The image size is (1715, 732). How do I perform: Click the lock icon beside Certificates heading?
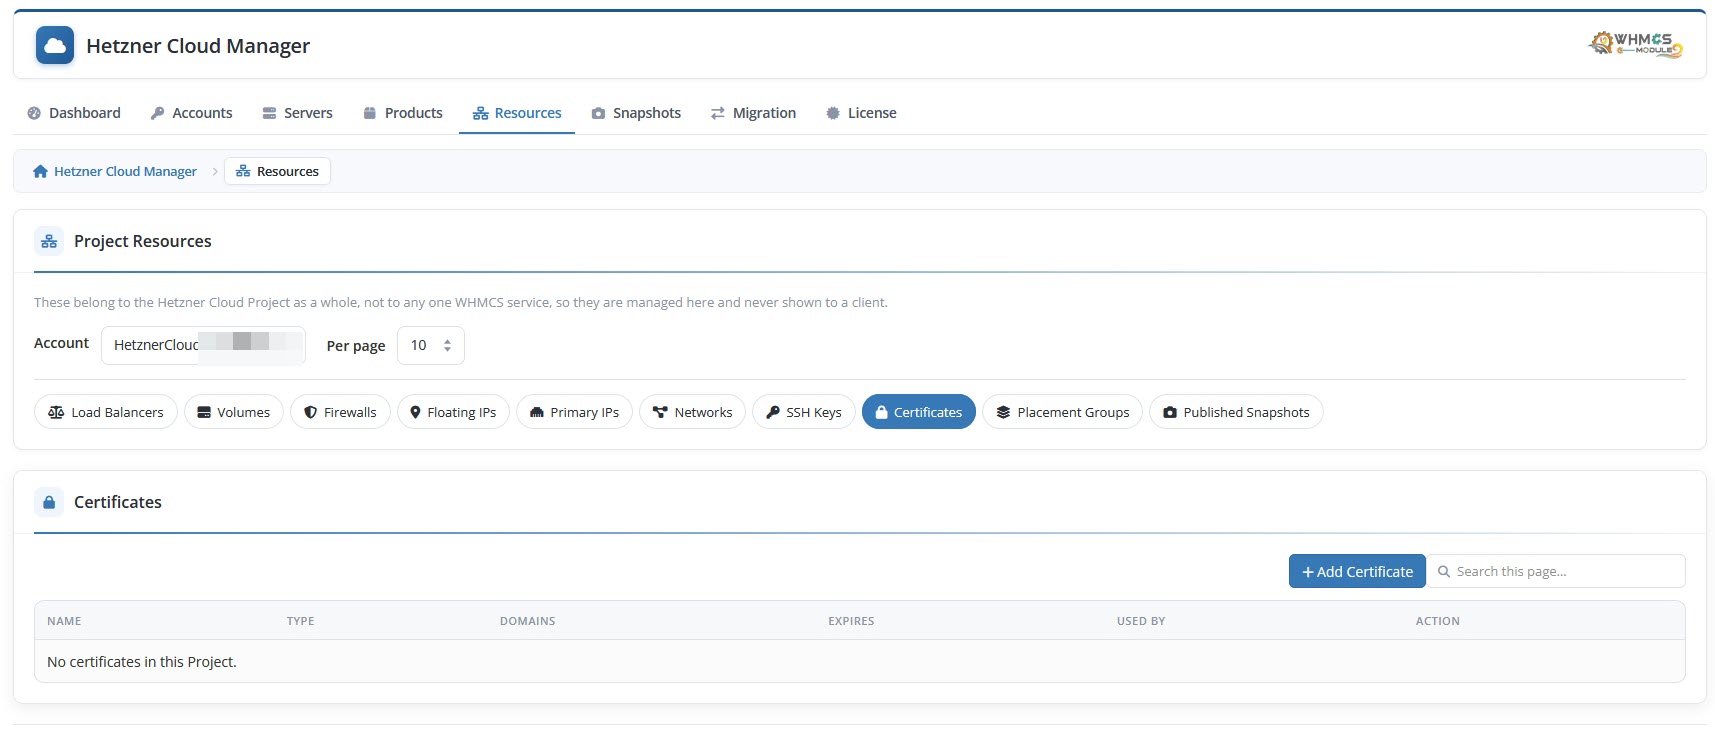[49, 502]
